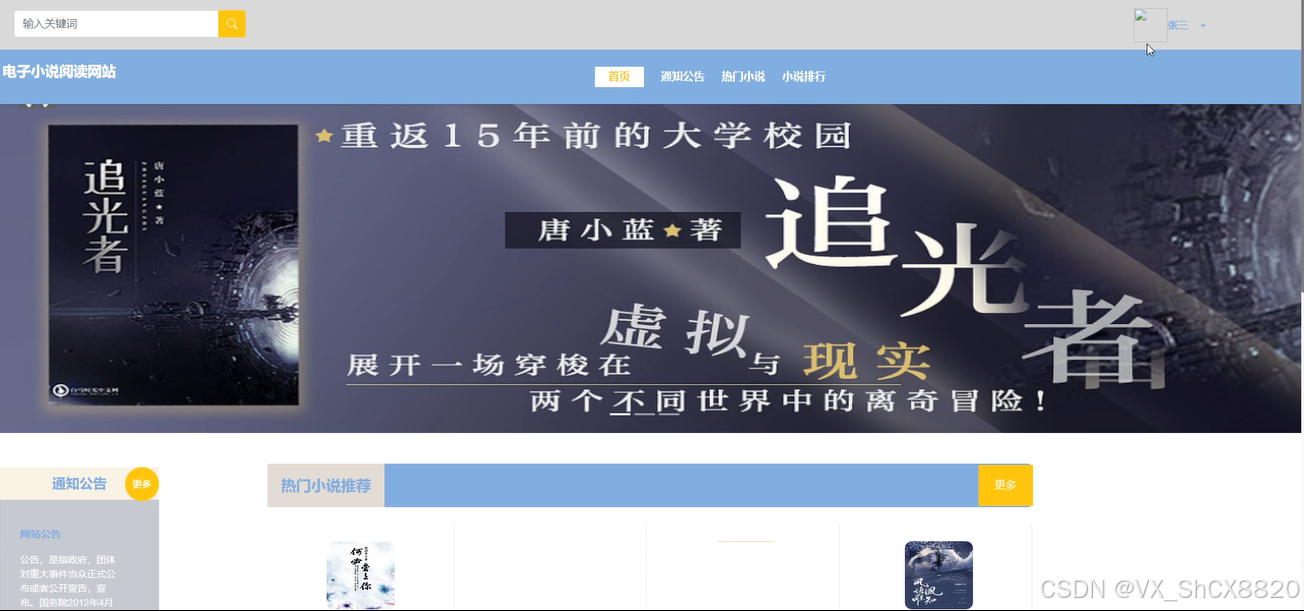Open the 首页 home tab

coord(619,77)
